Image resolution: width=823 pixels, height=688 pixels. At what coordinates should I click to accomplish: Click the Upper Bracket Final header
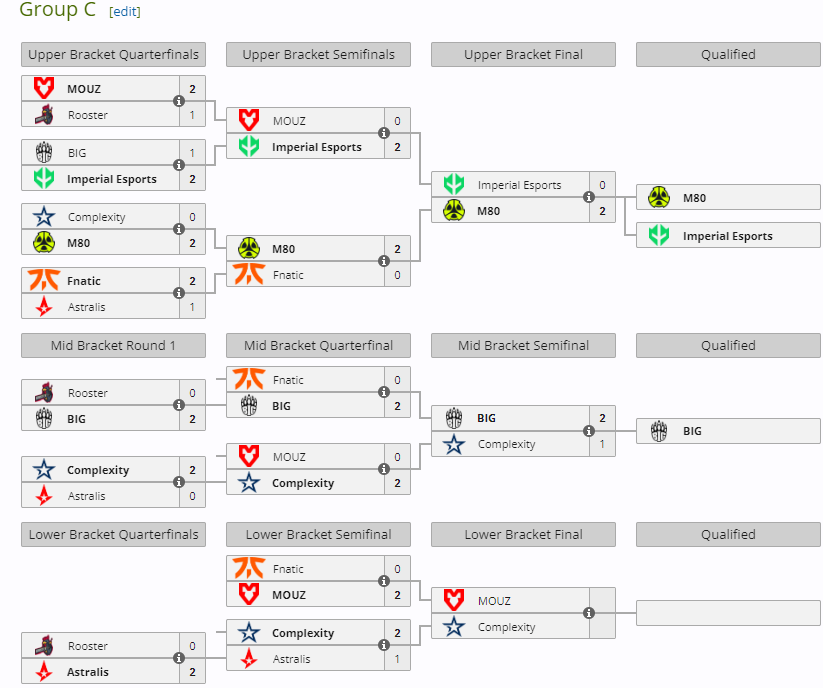click(523, 55)
